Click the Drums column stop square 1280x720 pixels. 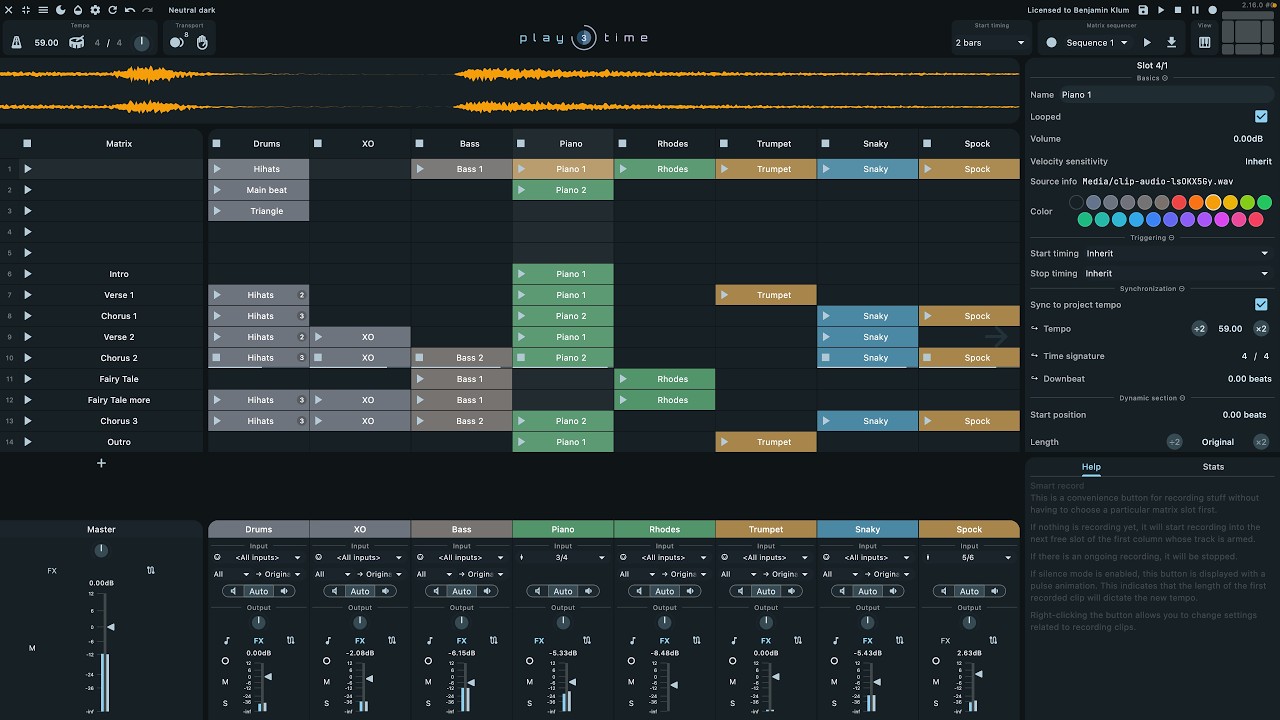[216, 144]
